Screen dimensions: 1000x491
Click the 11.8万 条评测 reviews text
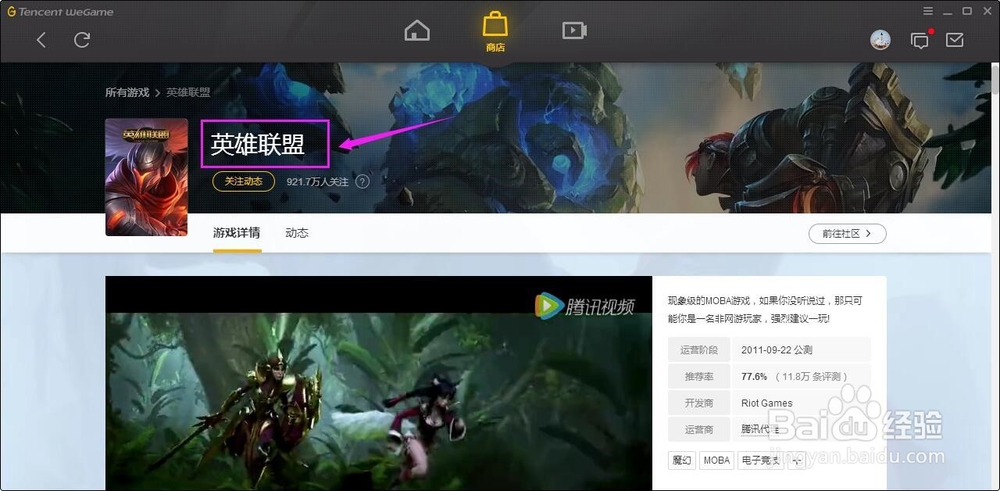tap(812, 376)
